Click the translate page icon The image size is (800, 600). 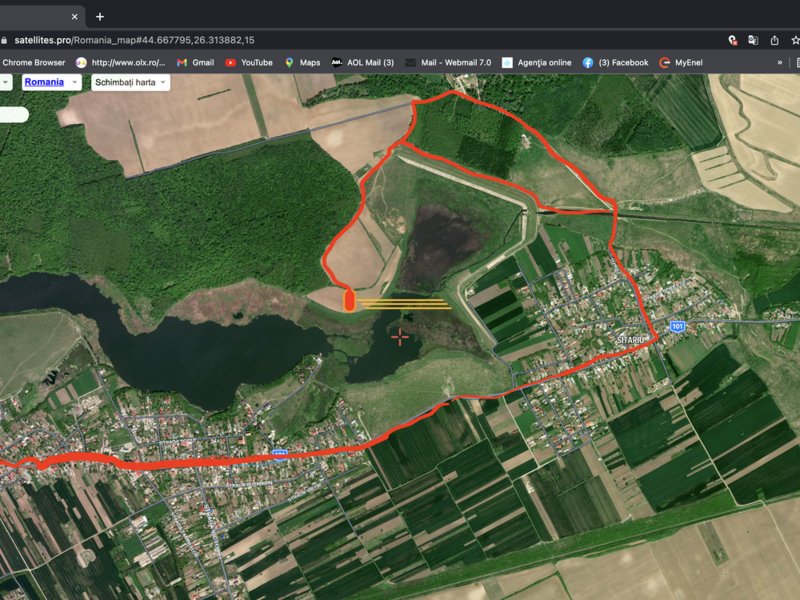753,40
